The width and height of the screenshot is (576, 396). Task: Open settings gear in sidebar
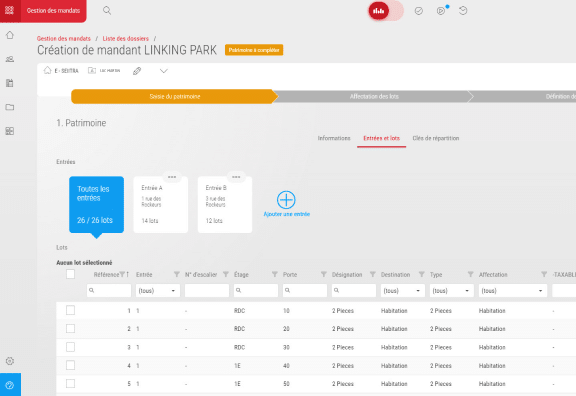[x=10, y=361]
